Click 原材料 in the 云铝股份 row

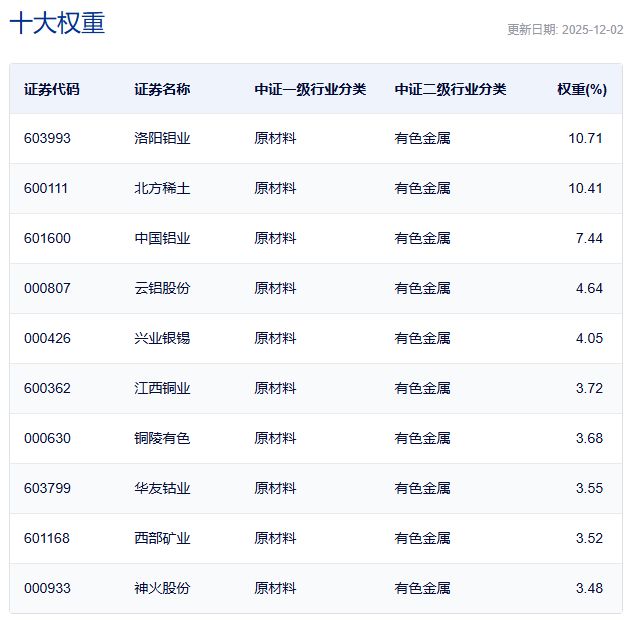click(x=275, y=288)
